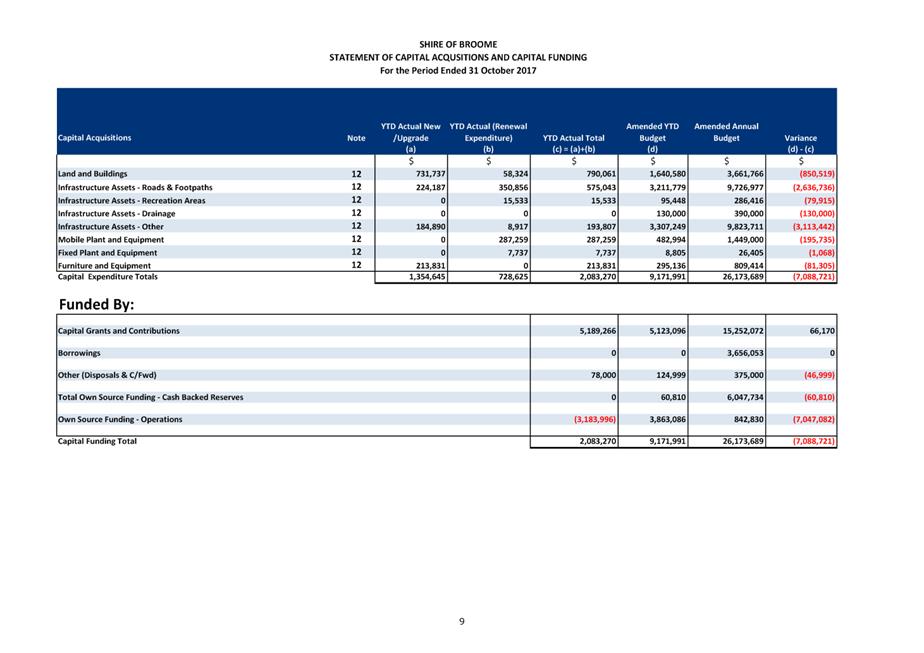Select 'Total Own Source Funding - Cash Backed Reserves'
Screen dimensions: 924x653
click(x=150, y=397)
